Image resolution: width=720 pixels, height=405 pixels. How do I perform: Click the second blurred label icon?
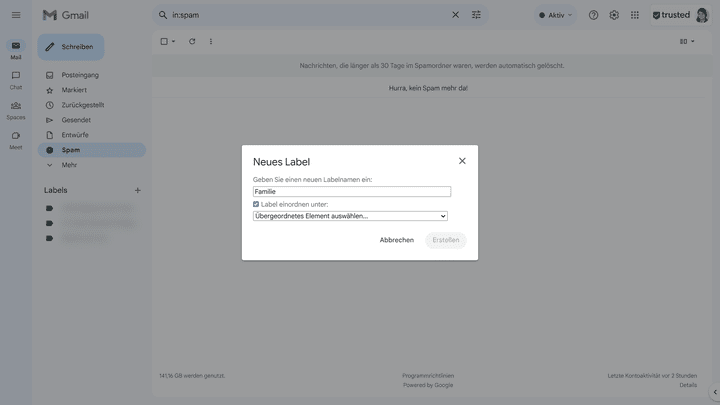click(50, 224)
